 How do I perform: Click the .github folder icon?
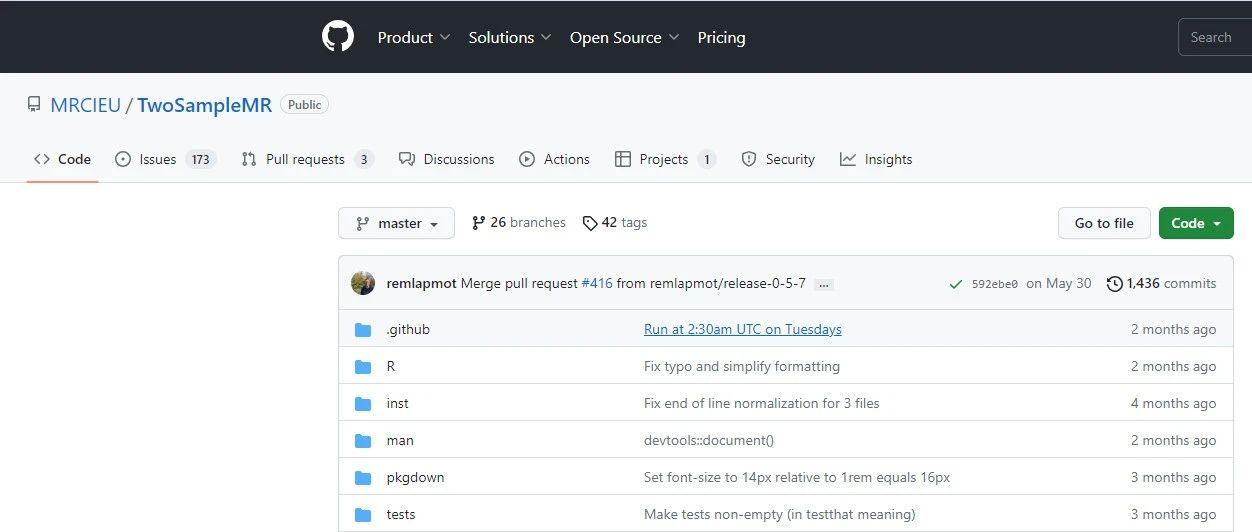[363, 330]
